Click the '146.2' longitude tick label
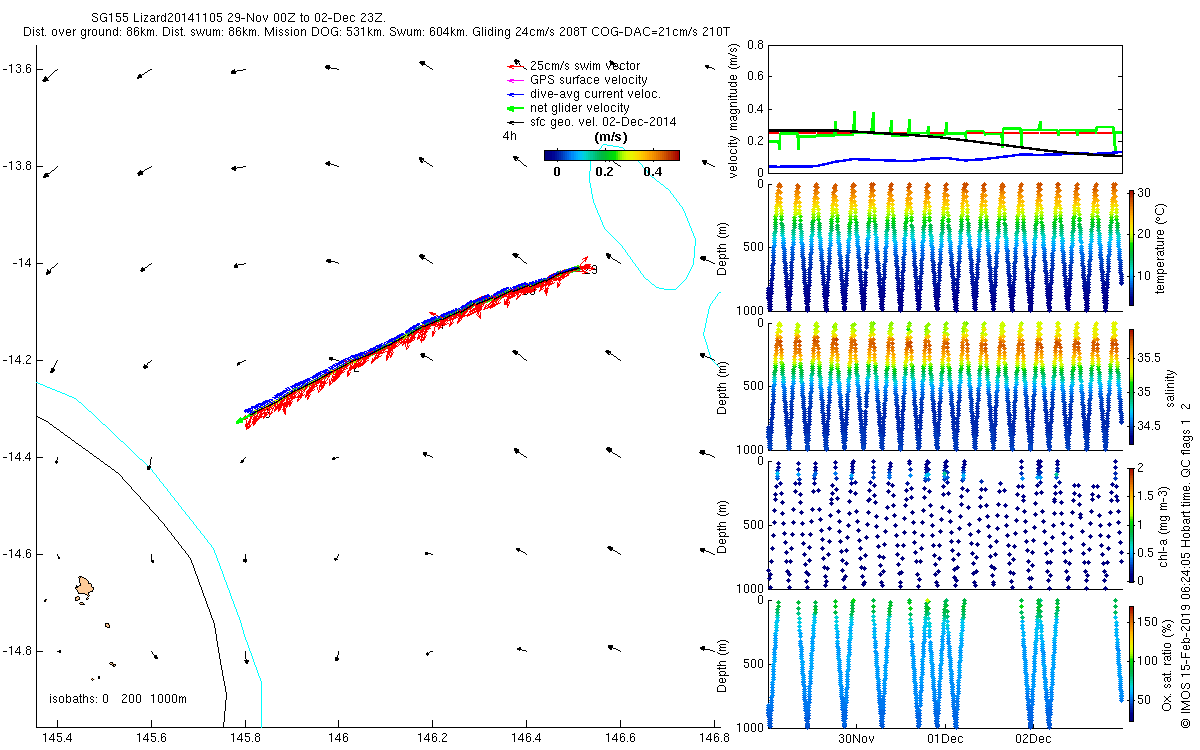The height and width of the screenshot is (750, 1200). coord(432,738)
